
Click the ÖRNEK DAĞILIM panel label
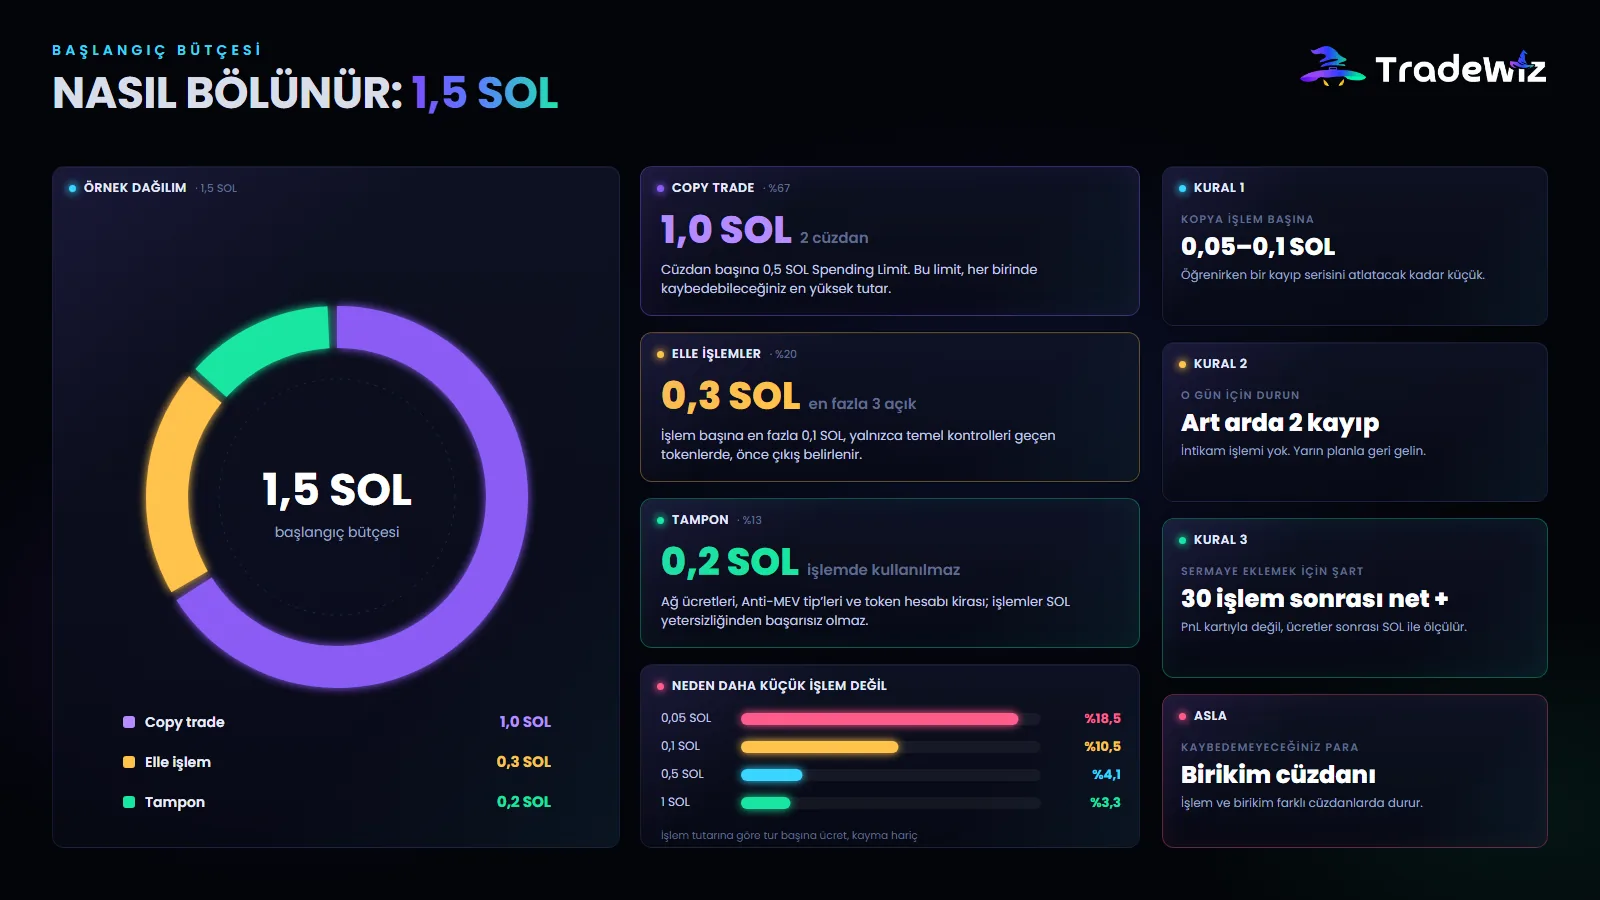point(135,188)
